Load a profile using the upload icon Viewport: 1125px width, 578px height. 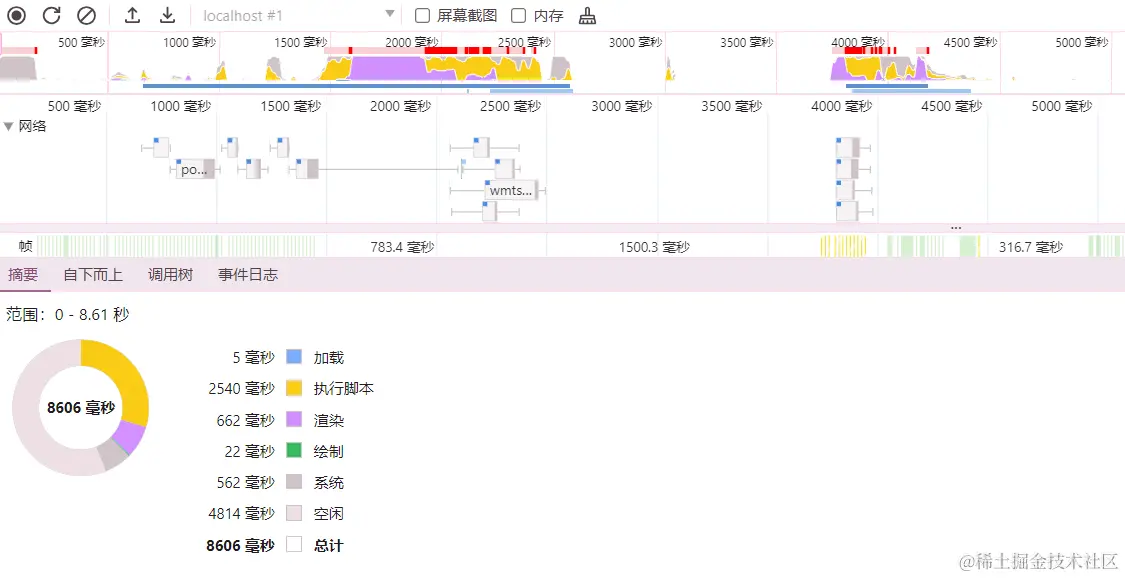pos(132,15)
